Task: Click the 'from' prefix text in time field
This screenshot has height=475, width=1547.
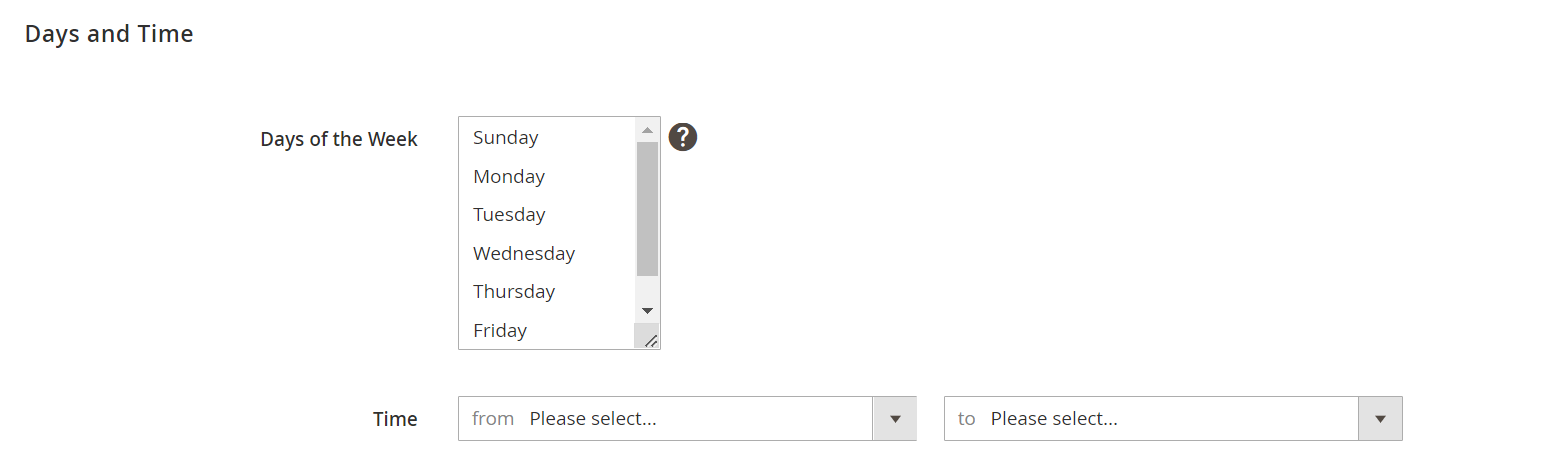Action: [x=493, y=419]
